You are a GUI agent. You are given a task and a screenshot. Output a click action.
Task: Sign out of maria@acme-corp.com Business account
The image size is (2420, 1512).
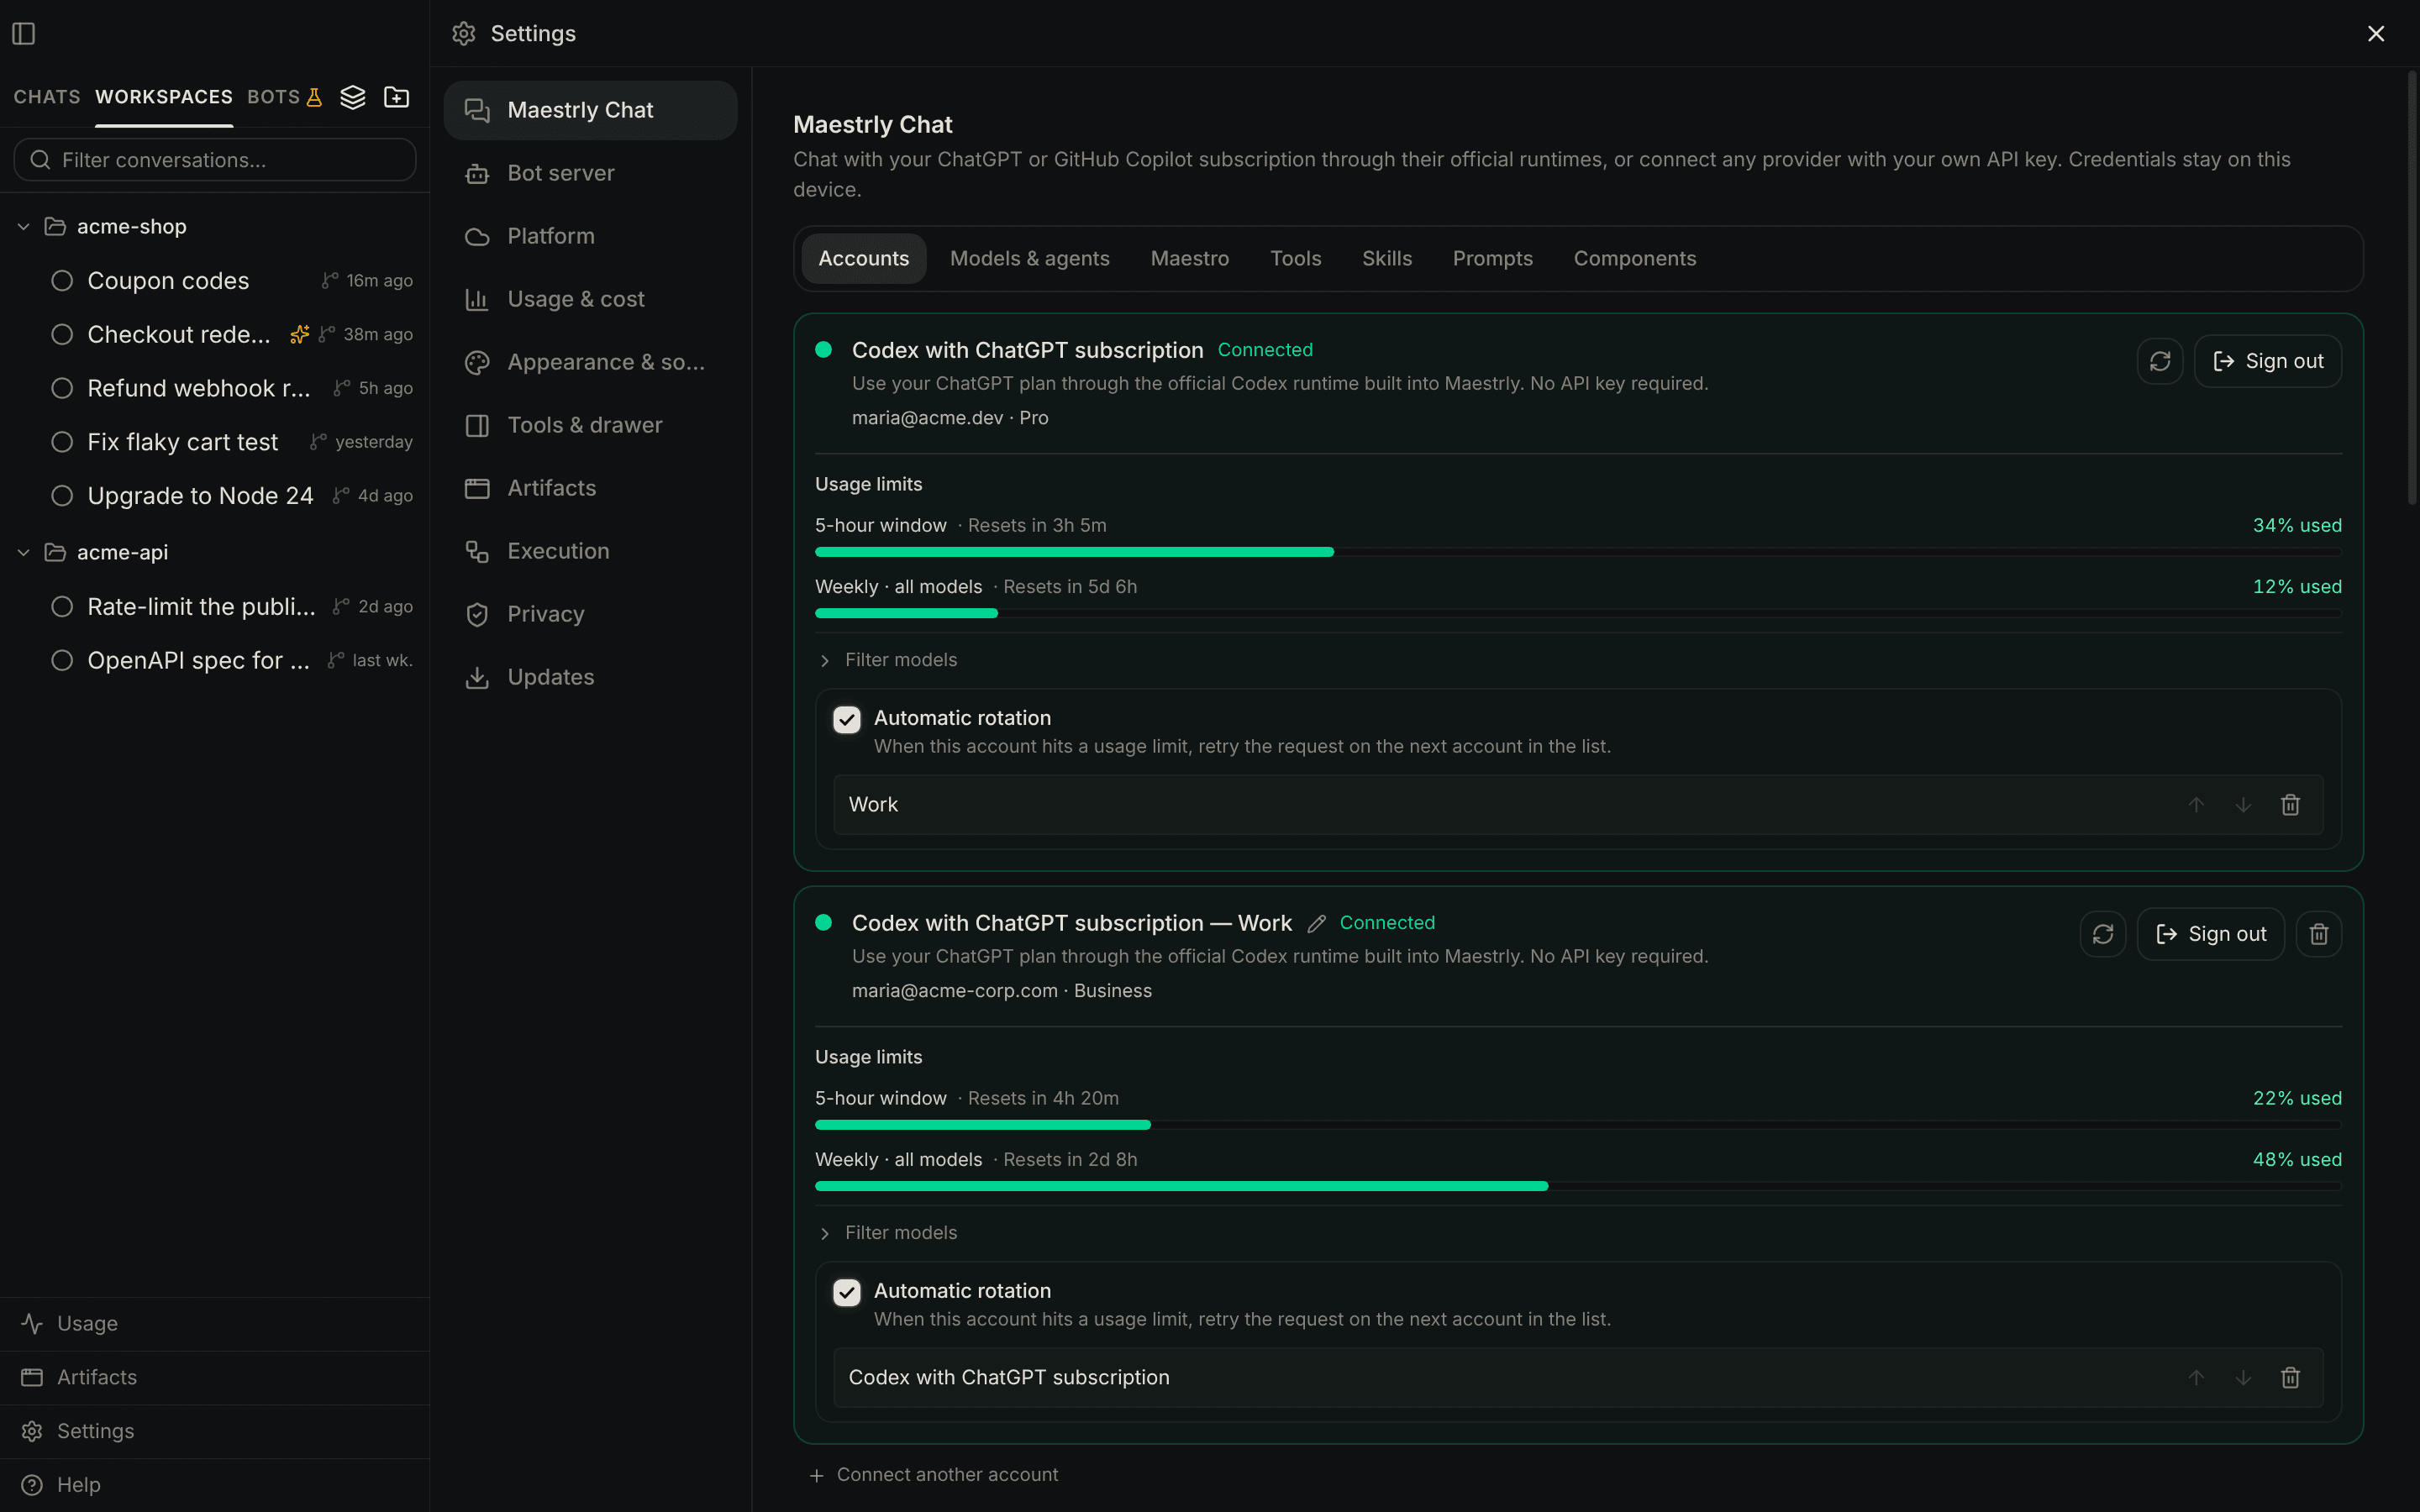pos(2210,934)
